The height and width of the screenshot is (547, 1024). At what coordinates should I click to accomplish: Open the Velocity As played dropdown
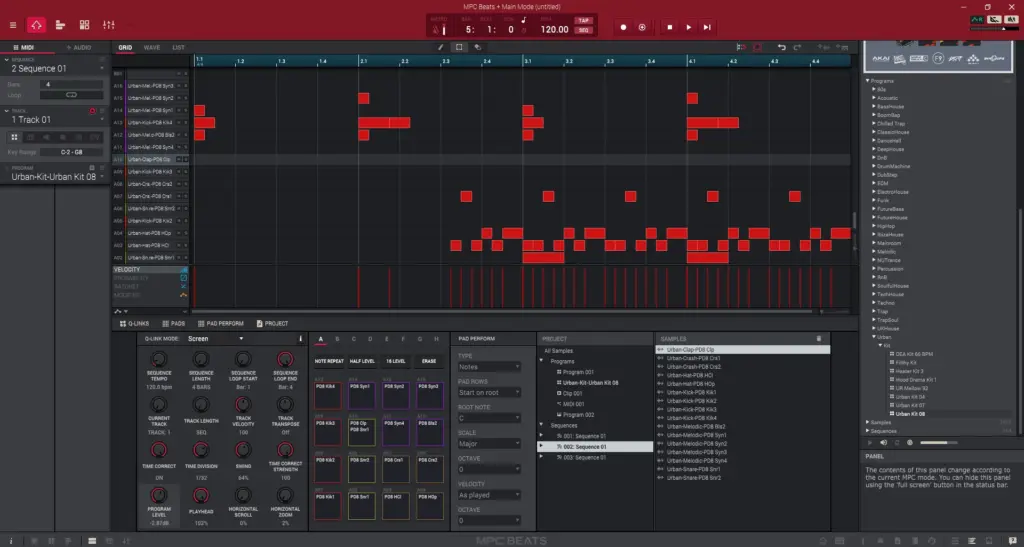pos(488,495)
